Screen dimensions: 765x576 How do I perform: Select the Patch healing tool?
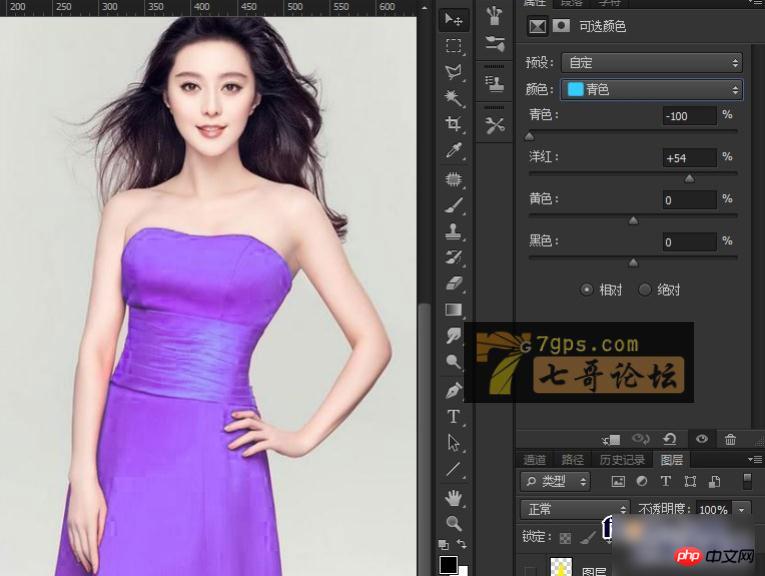453,179
